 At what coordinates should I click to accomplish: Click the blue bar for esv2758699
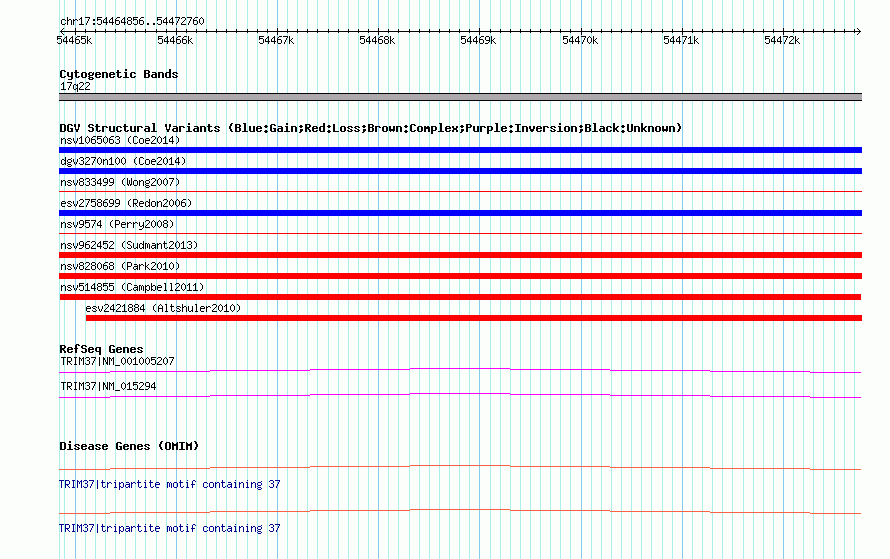[460, 213]
